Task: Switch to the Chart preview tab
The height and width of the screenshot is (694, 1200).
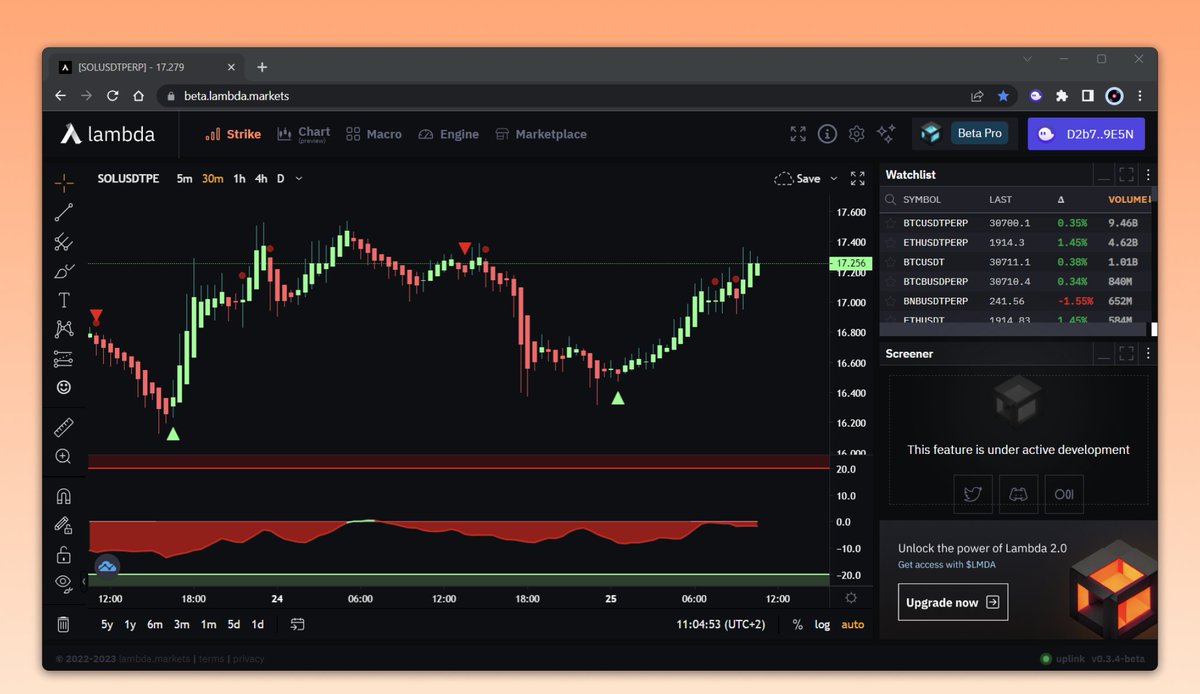Action: tap(303, 134)
